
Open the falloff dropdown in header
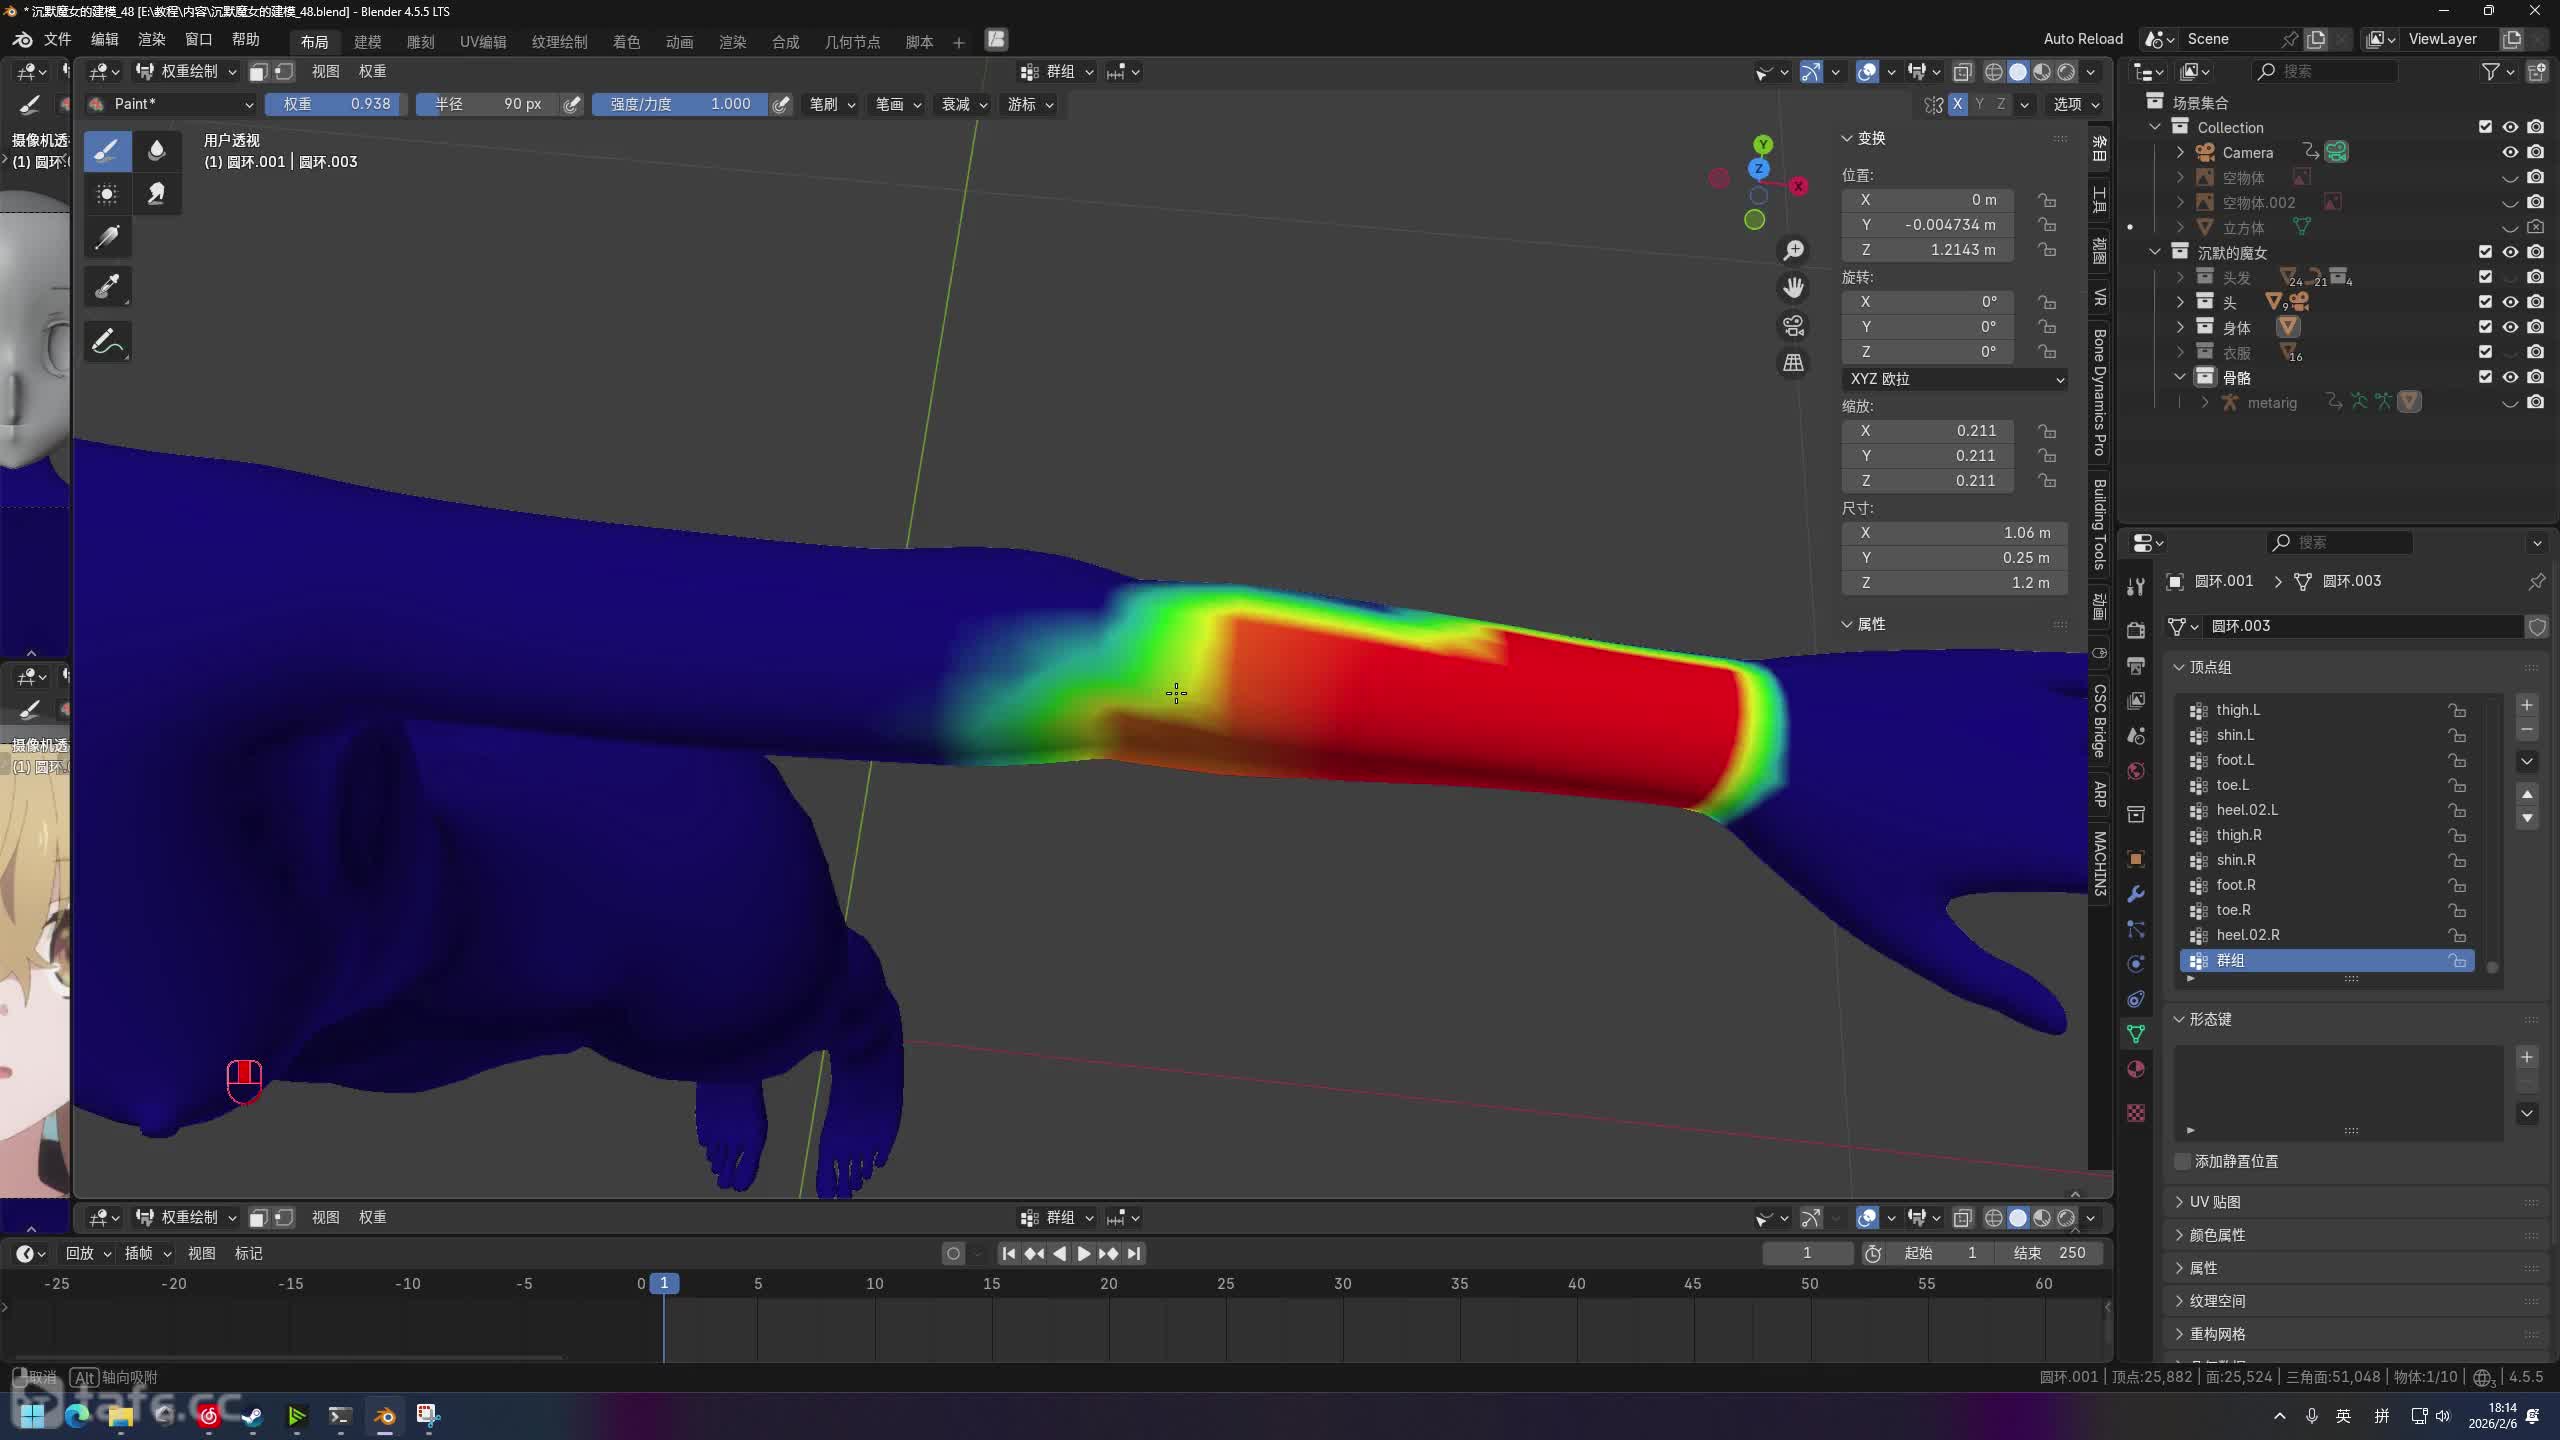(964, 104)
